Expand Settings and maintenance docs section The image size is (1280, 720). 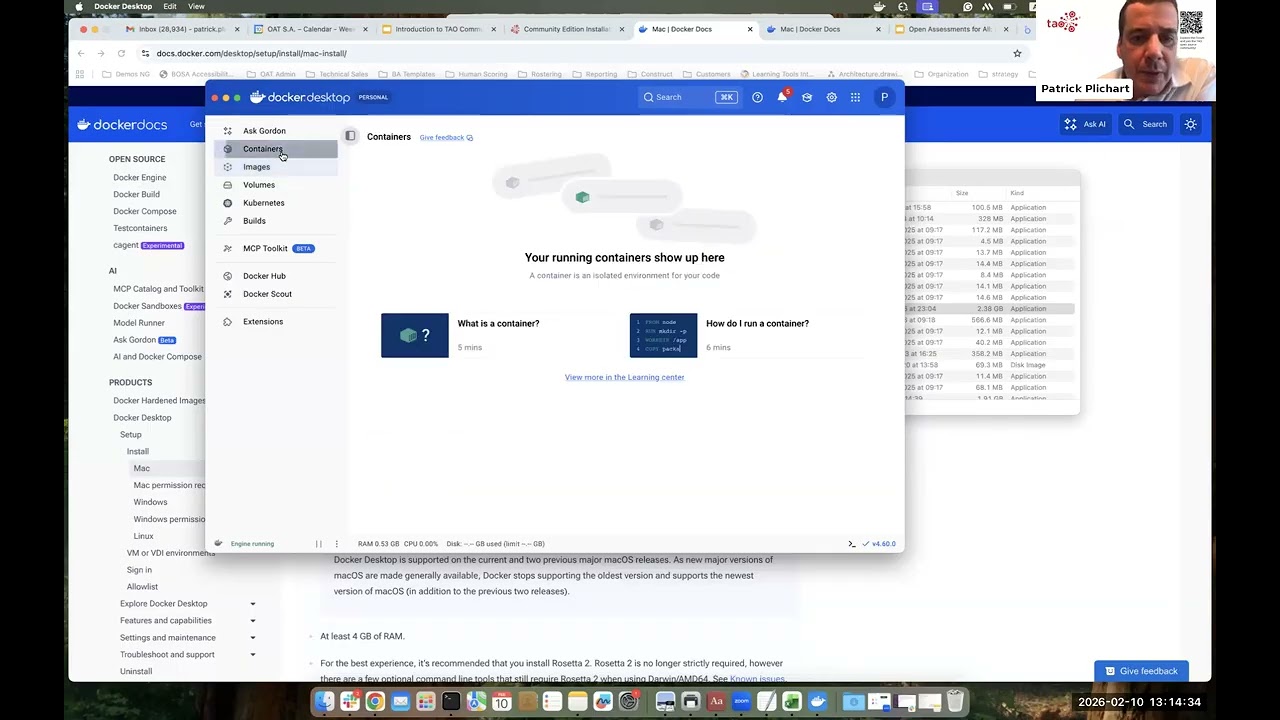[x=252, y=638]
